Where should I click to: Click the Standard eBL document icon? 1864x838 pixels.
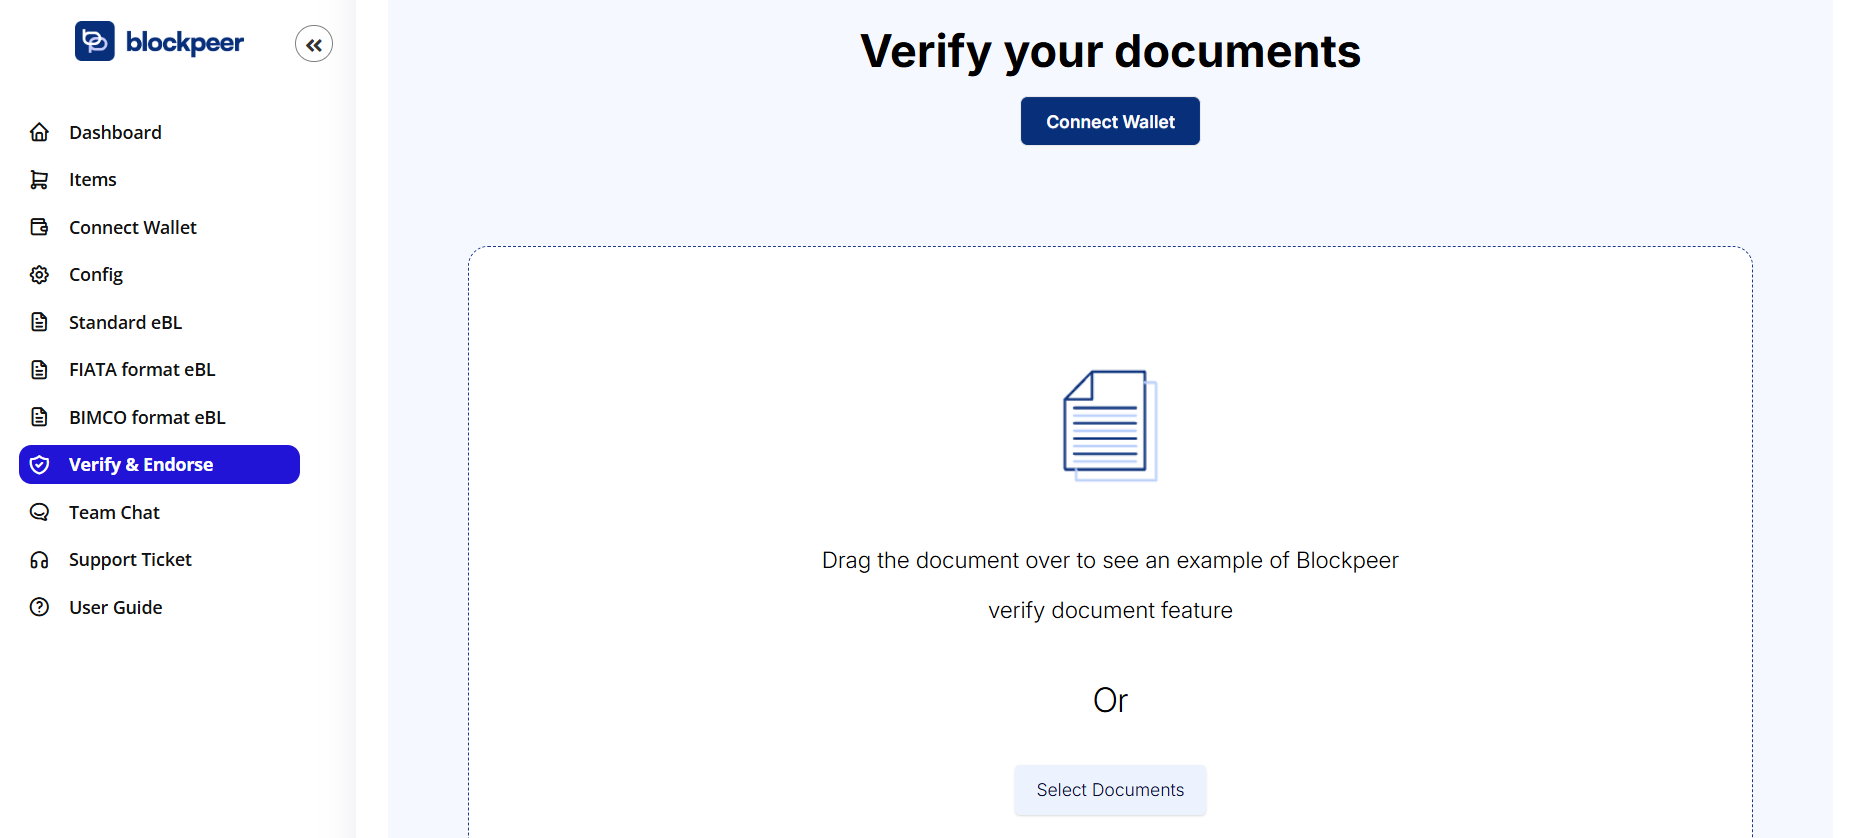39,322
